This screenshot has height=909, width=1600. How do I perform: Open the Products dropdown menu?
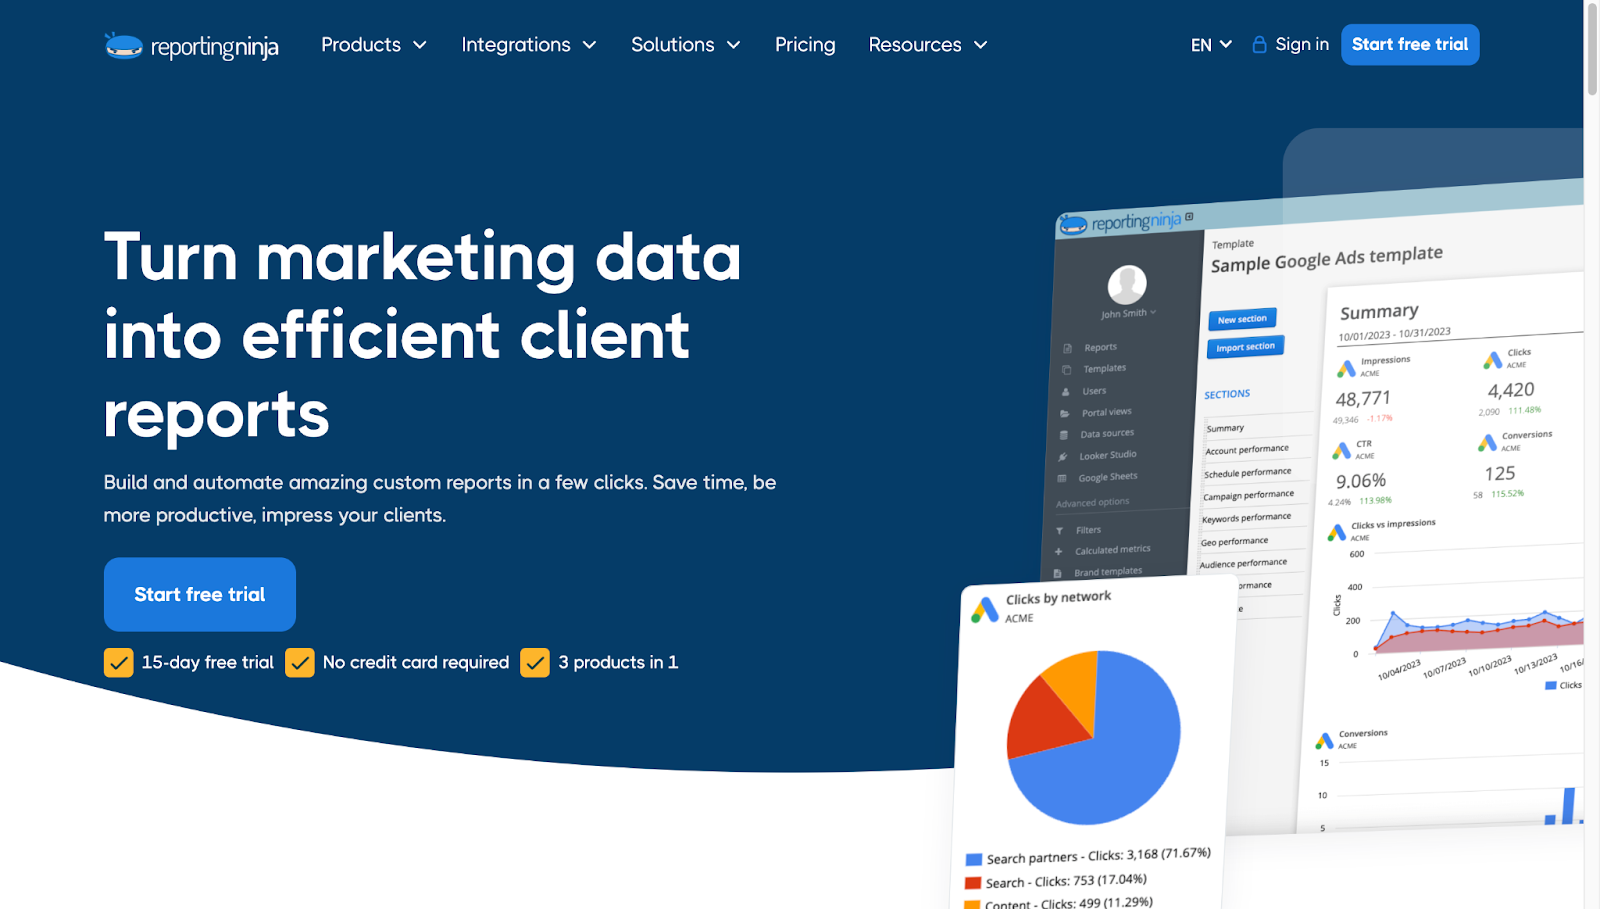pyautogui.click(x=374, y=45)
